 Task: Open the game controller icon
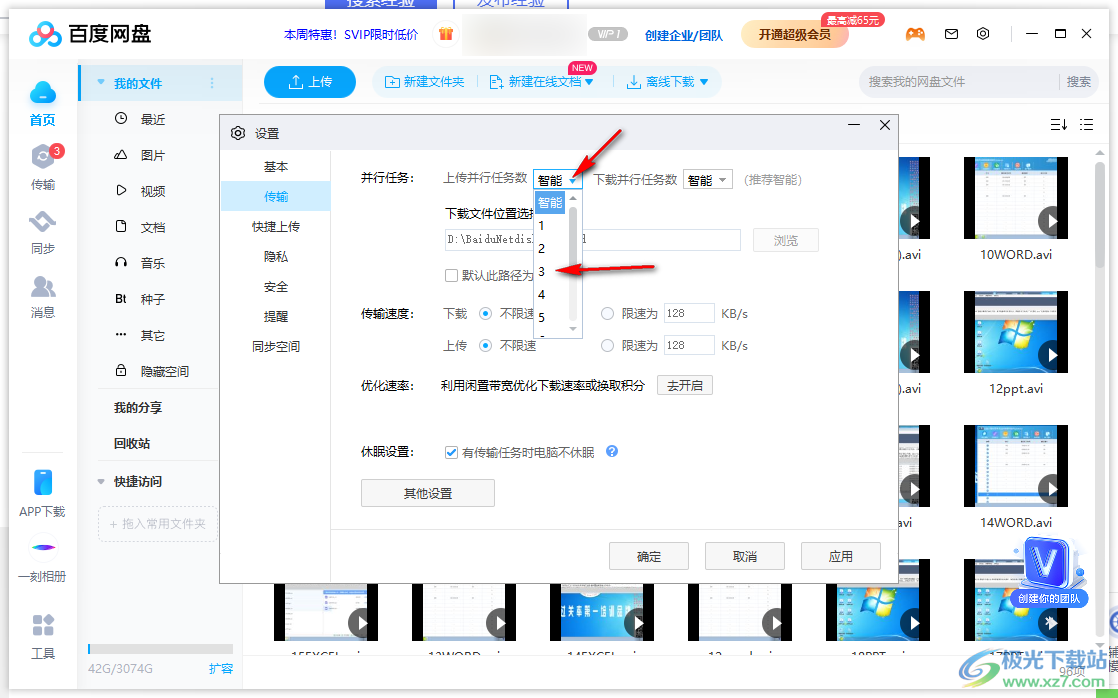(x=915, y=34)
